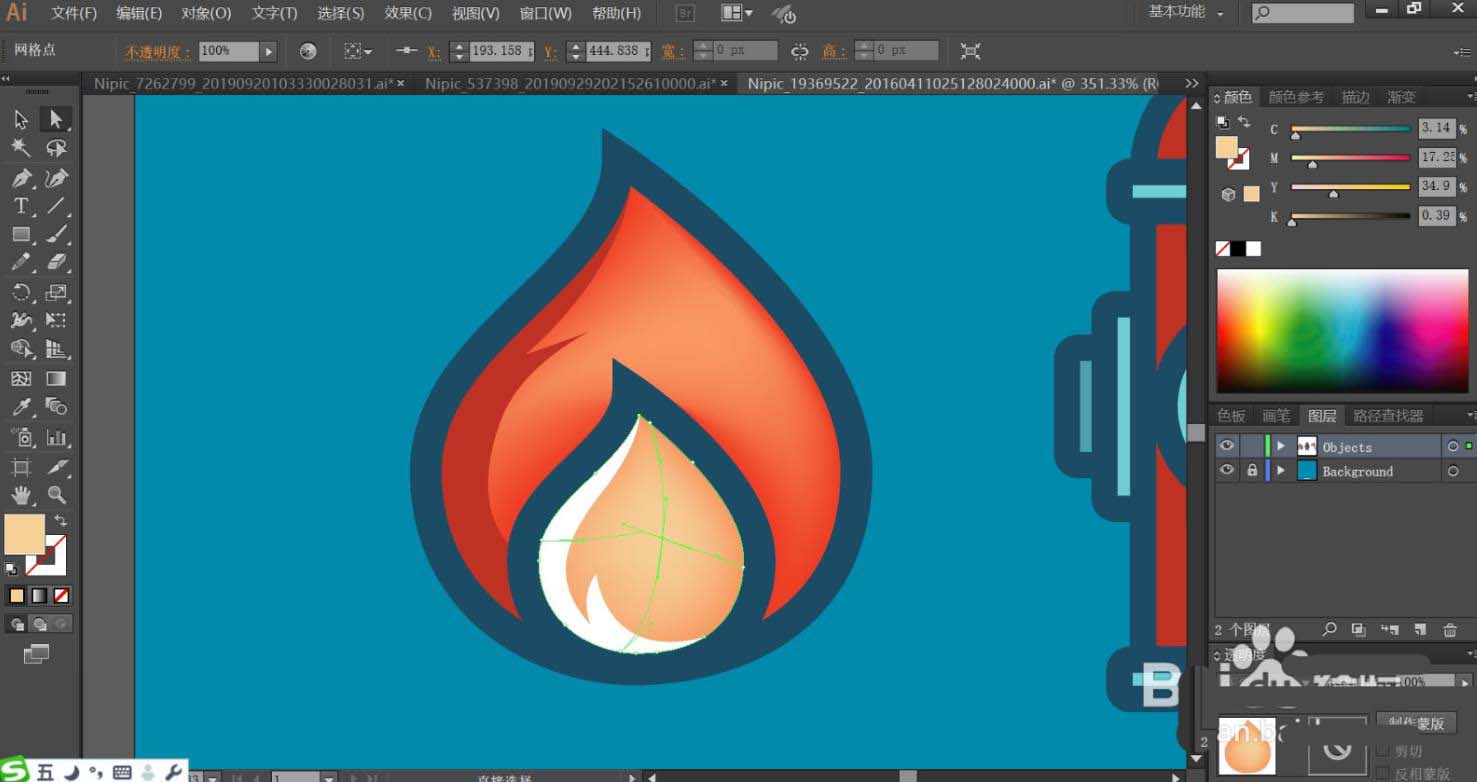
Task: Switch to Nipic_7262799 document tab
Action: click(x=244, y=84)
